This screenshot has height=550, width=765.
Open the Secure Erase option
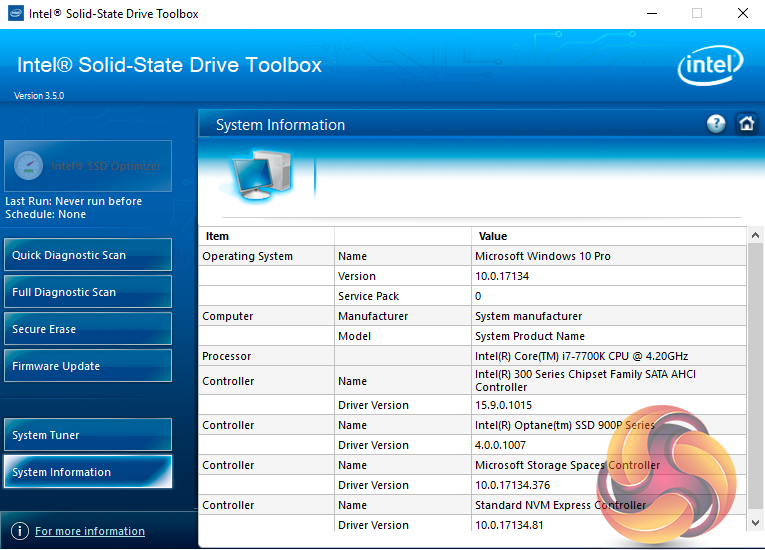[x=88, y=329]
